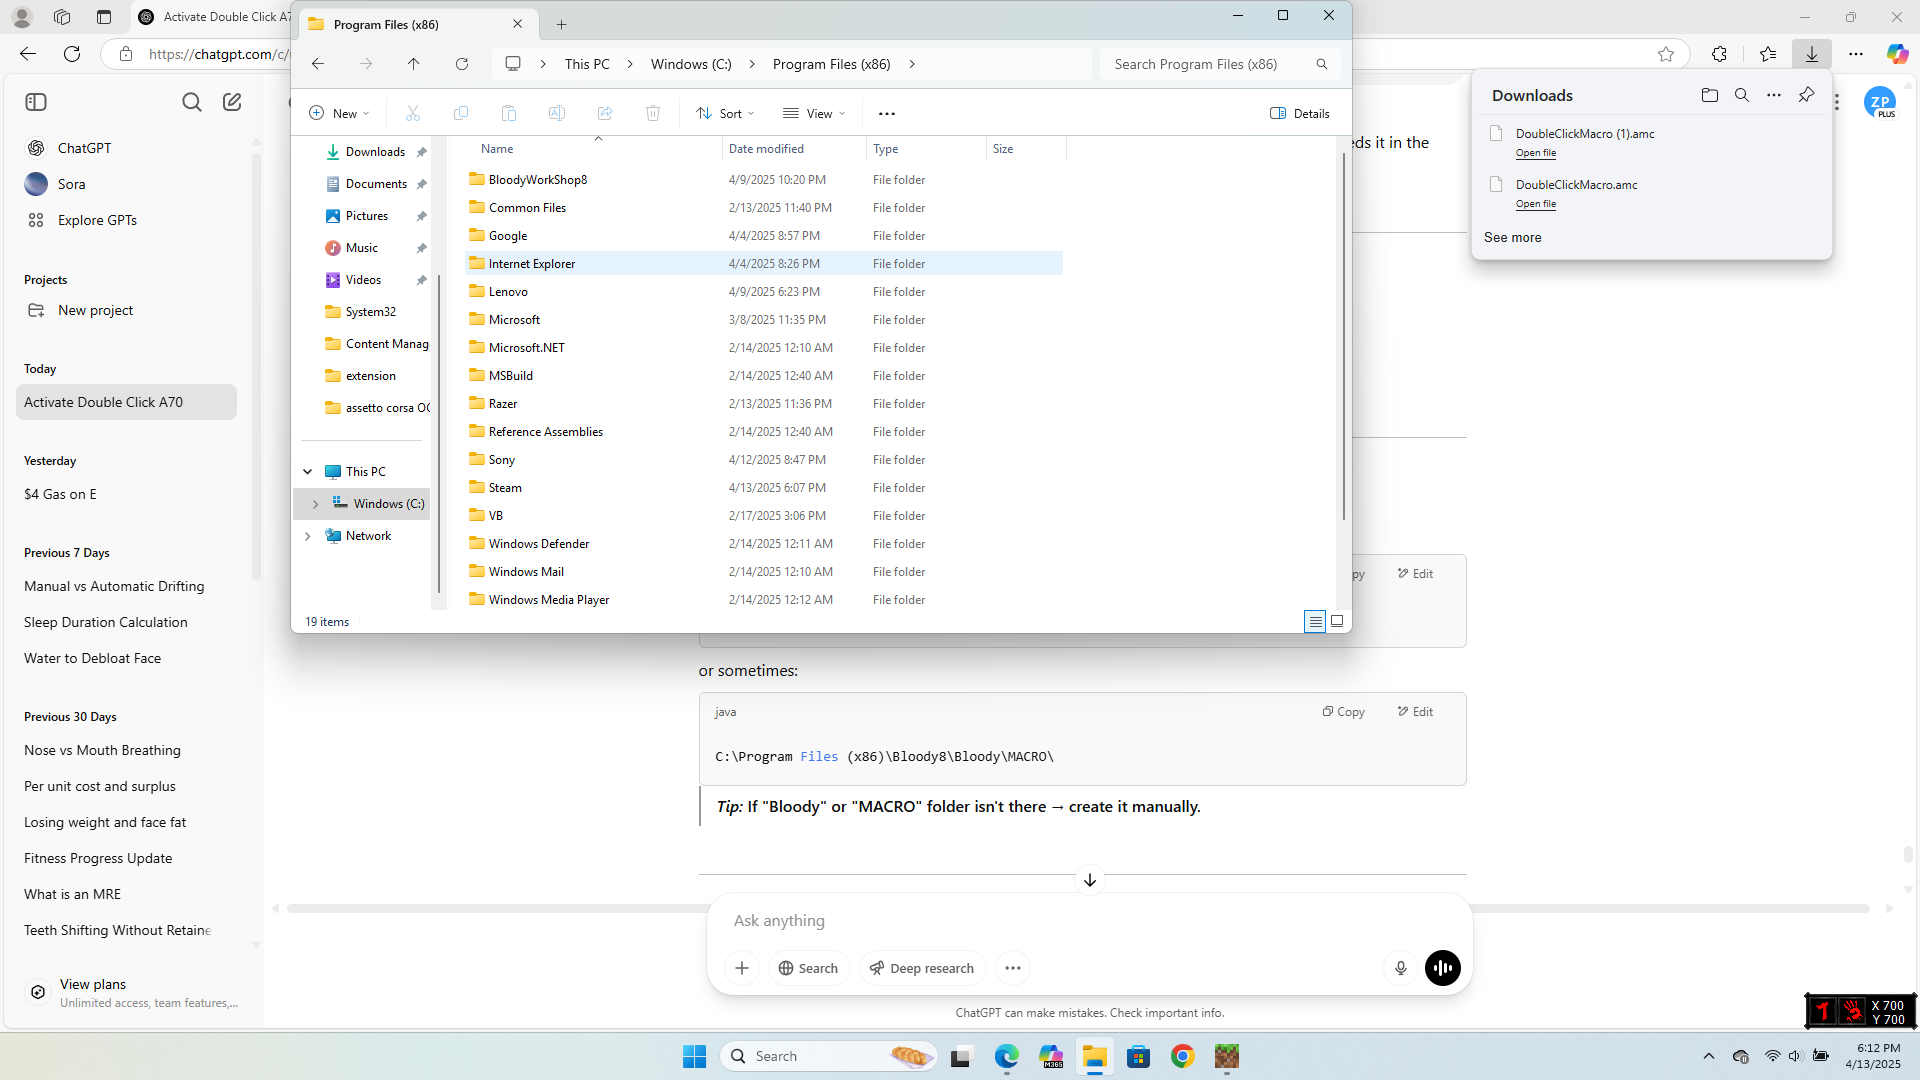
Task: Refresh the Program Files (x86) folder view
Action: [461, 64]
